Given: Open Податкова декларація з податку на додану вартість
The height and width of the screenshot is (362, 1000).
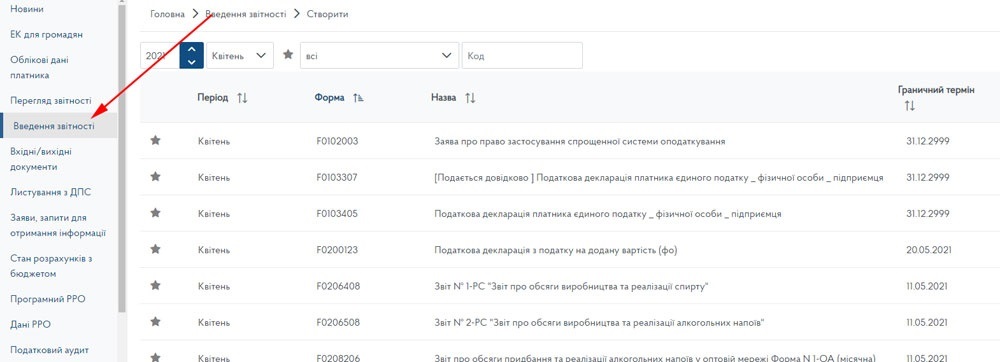Looking at the screenshot, I should pos(555,250).
